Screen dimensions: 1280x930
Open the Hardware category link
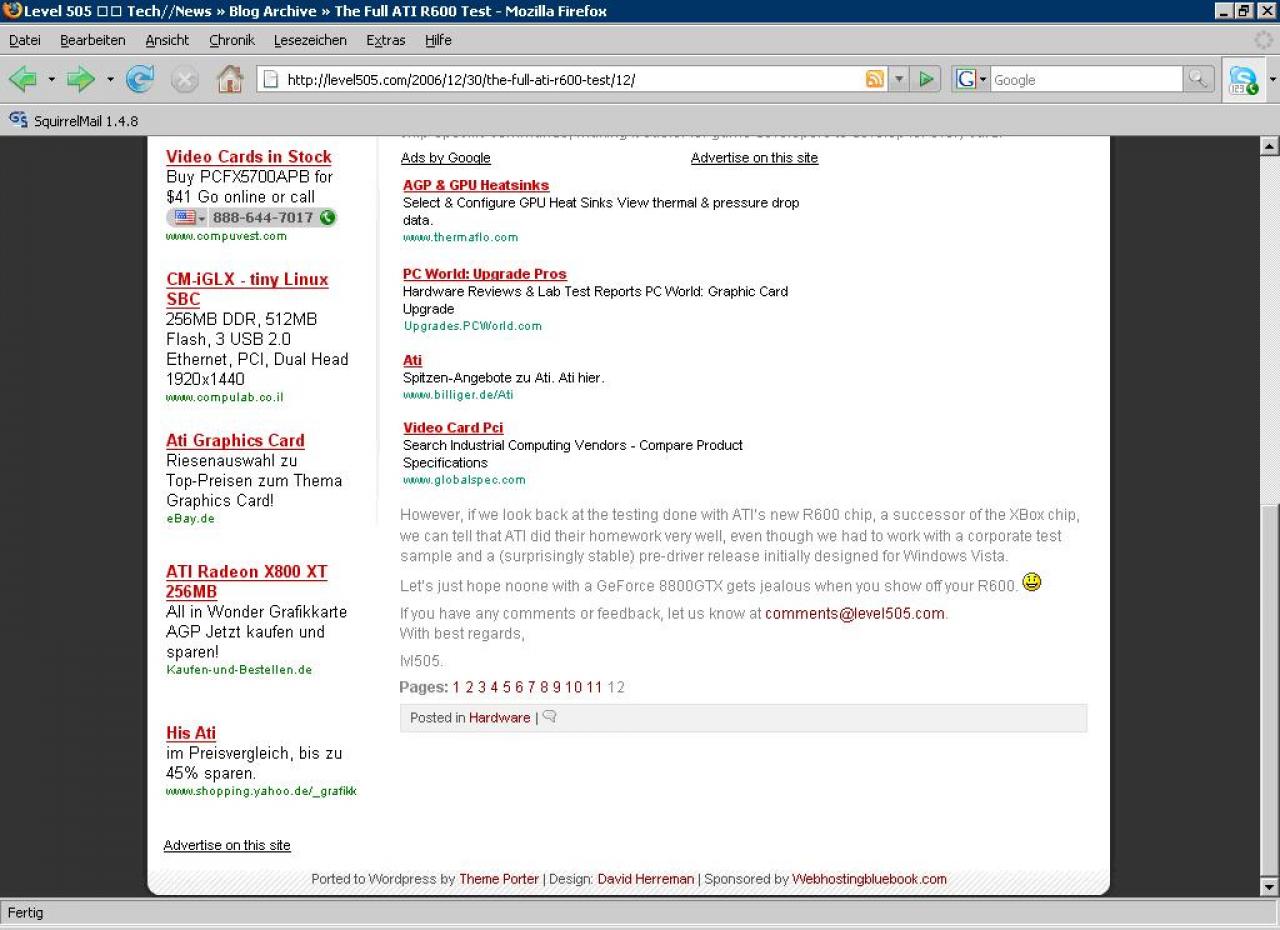500,718
